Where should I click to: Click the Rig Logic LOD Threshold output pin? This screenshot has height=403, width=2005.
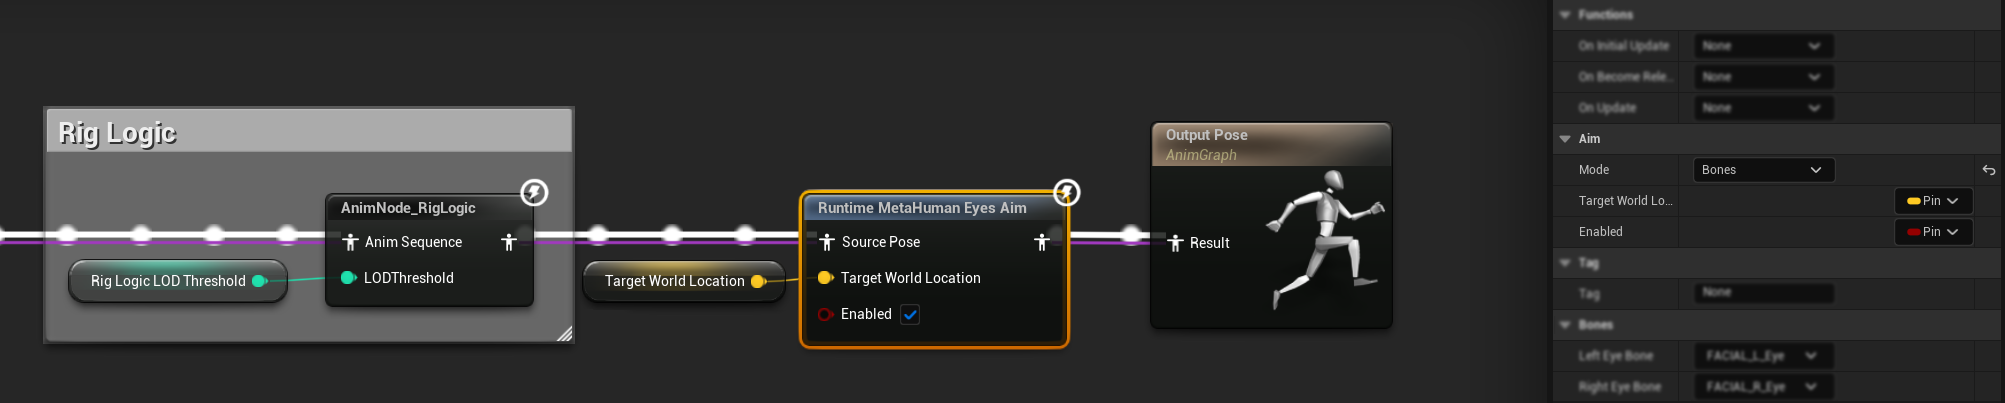click(259, 281)
